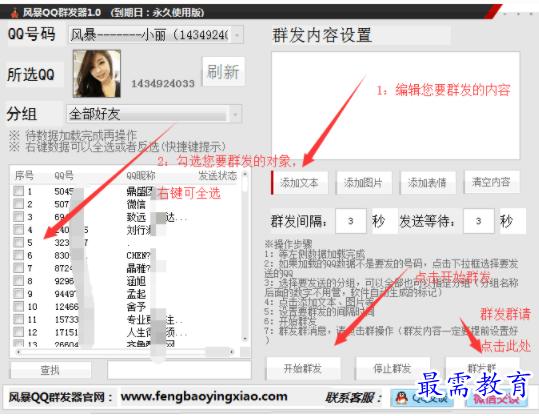
Task: Check the checkbox for row 9 孟起
Action: (18, 294)
